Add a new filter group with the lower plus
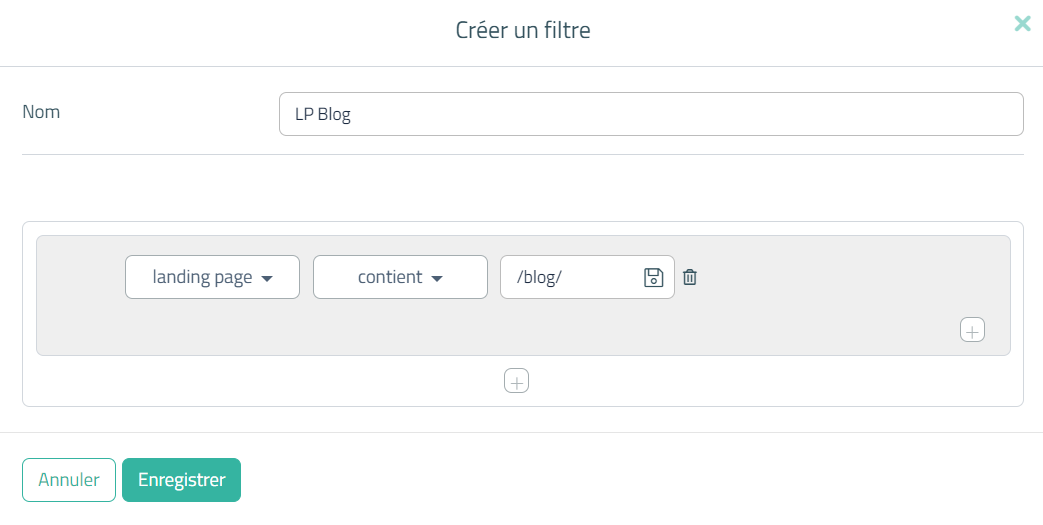 coord(516,381)
